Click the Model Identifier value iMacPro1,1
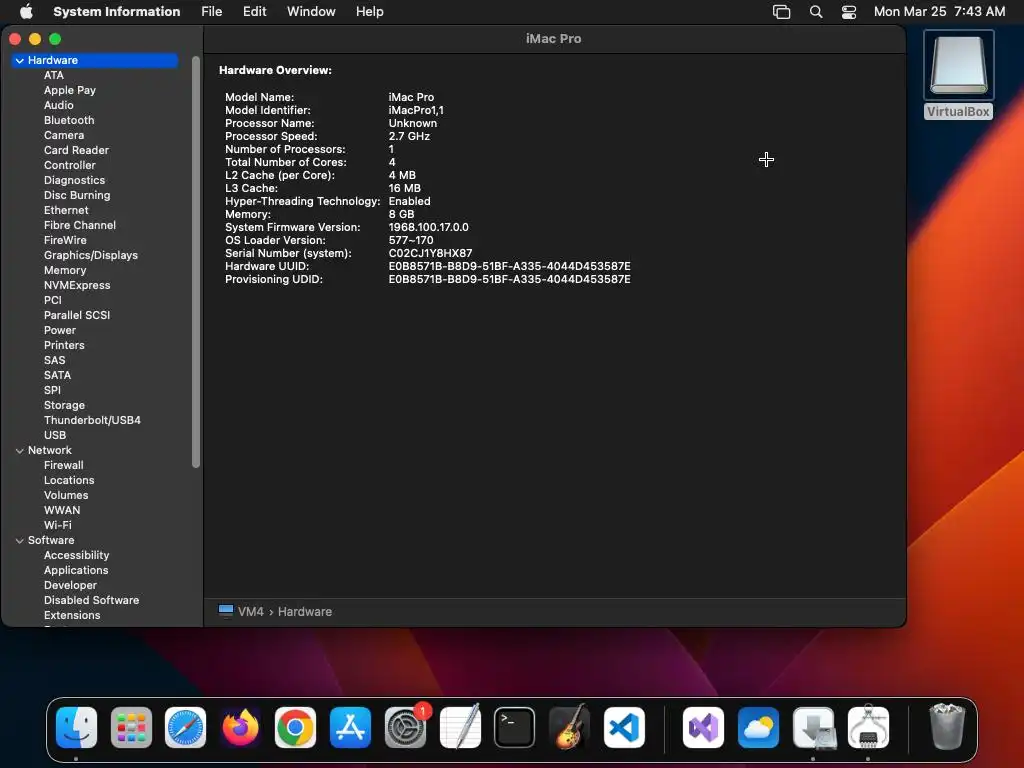This screenshot has width=1024, height=768. coord(416,110)
